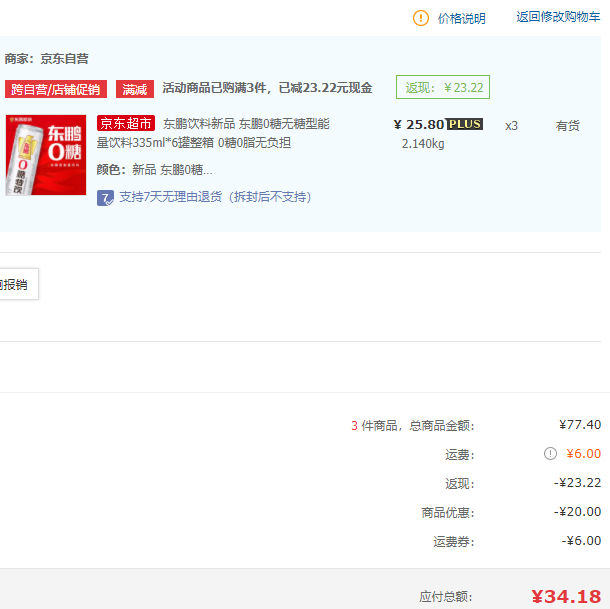Click the 满减 promotion tag
This screenshot has height=609, width=610.
[135, 89]
